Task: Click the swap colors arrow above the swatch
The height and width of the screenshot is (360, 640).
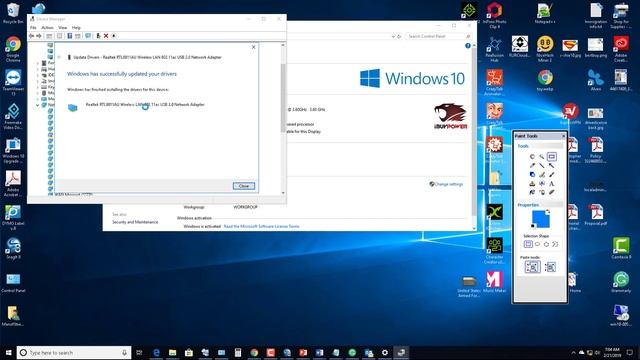Action: tap(548, 212)
